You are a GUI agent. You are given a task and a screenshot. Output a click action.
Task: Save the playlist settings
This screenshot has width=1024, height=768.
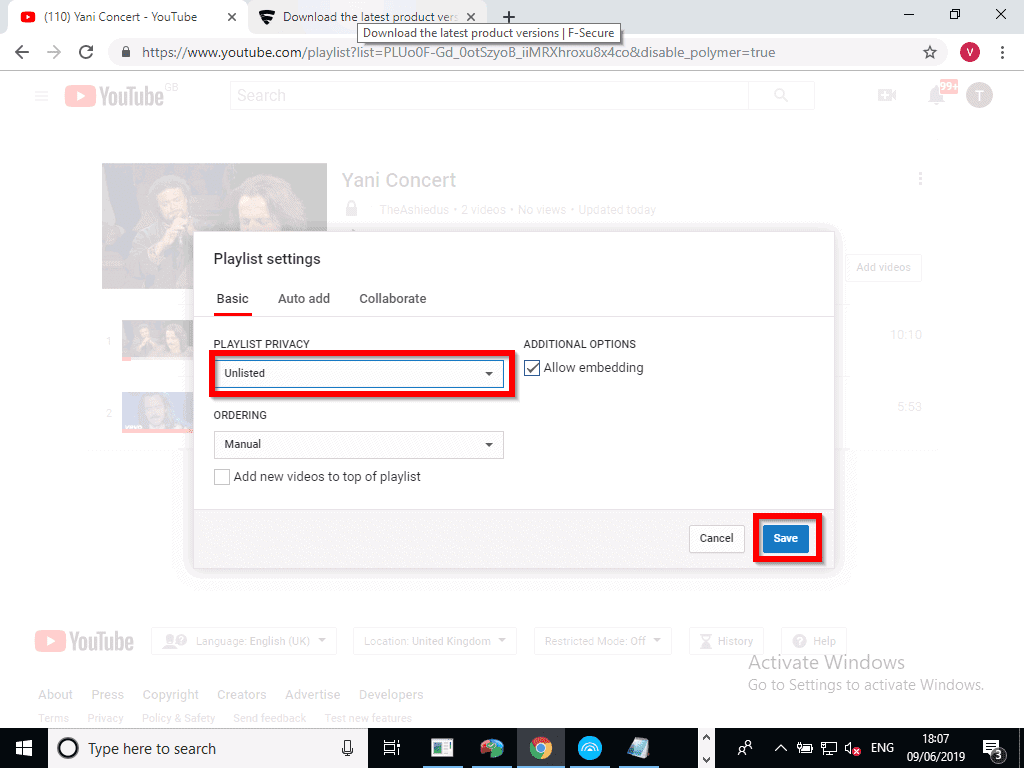785,538
